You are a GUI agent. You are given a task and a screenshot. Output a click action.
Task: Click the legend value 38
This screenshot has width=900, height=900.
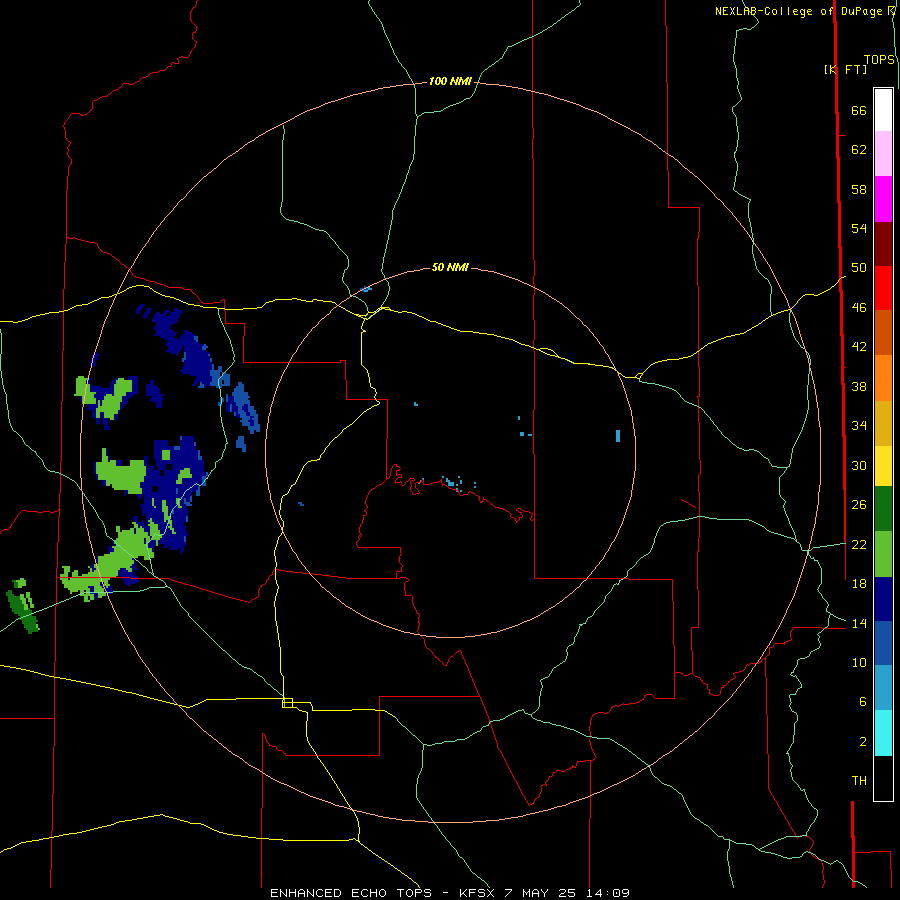(859, 386)
